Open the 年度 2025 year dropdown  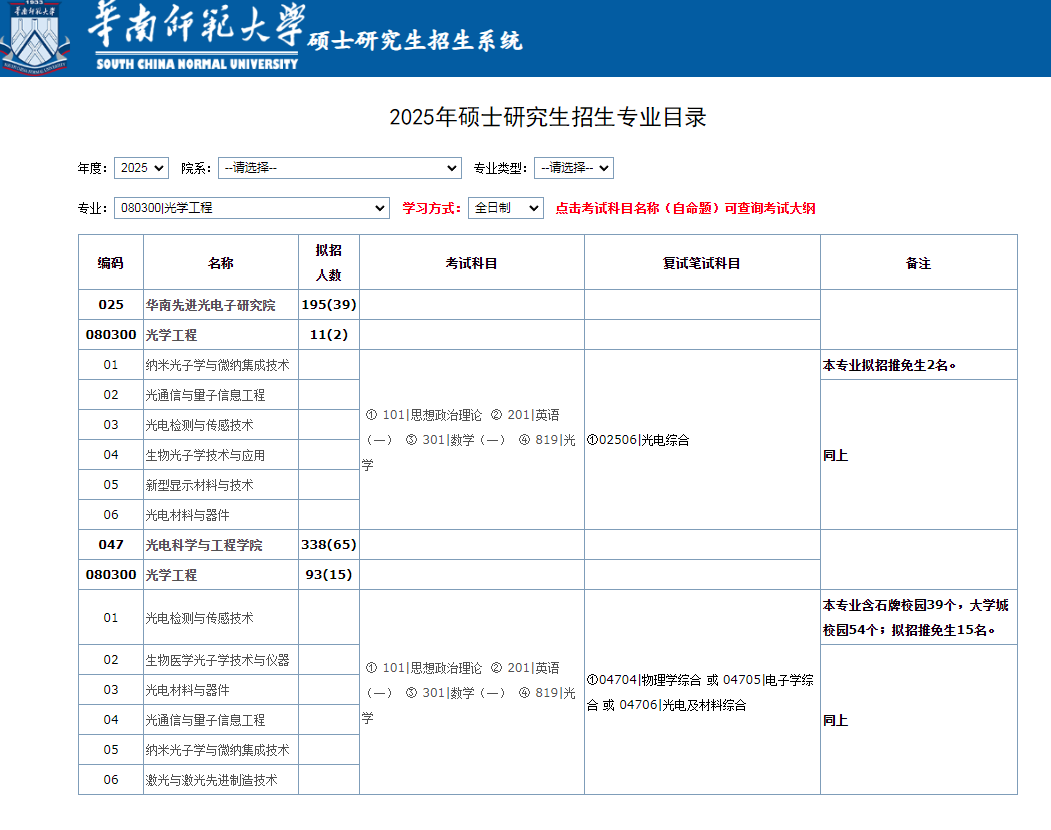click(x=141, y=168)
